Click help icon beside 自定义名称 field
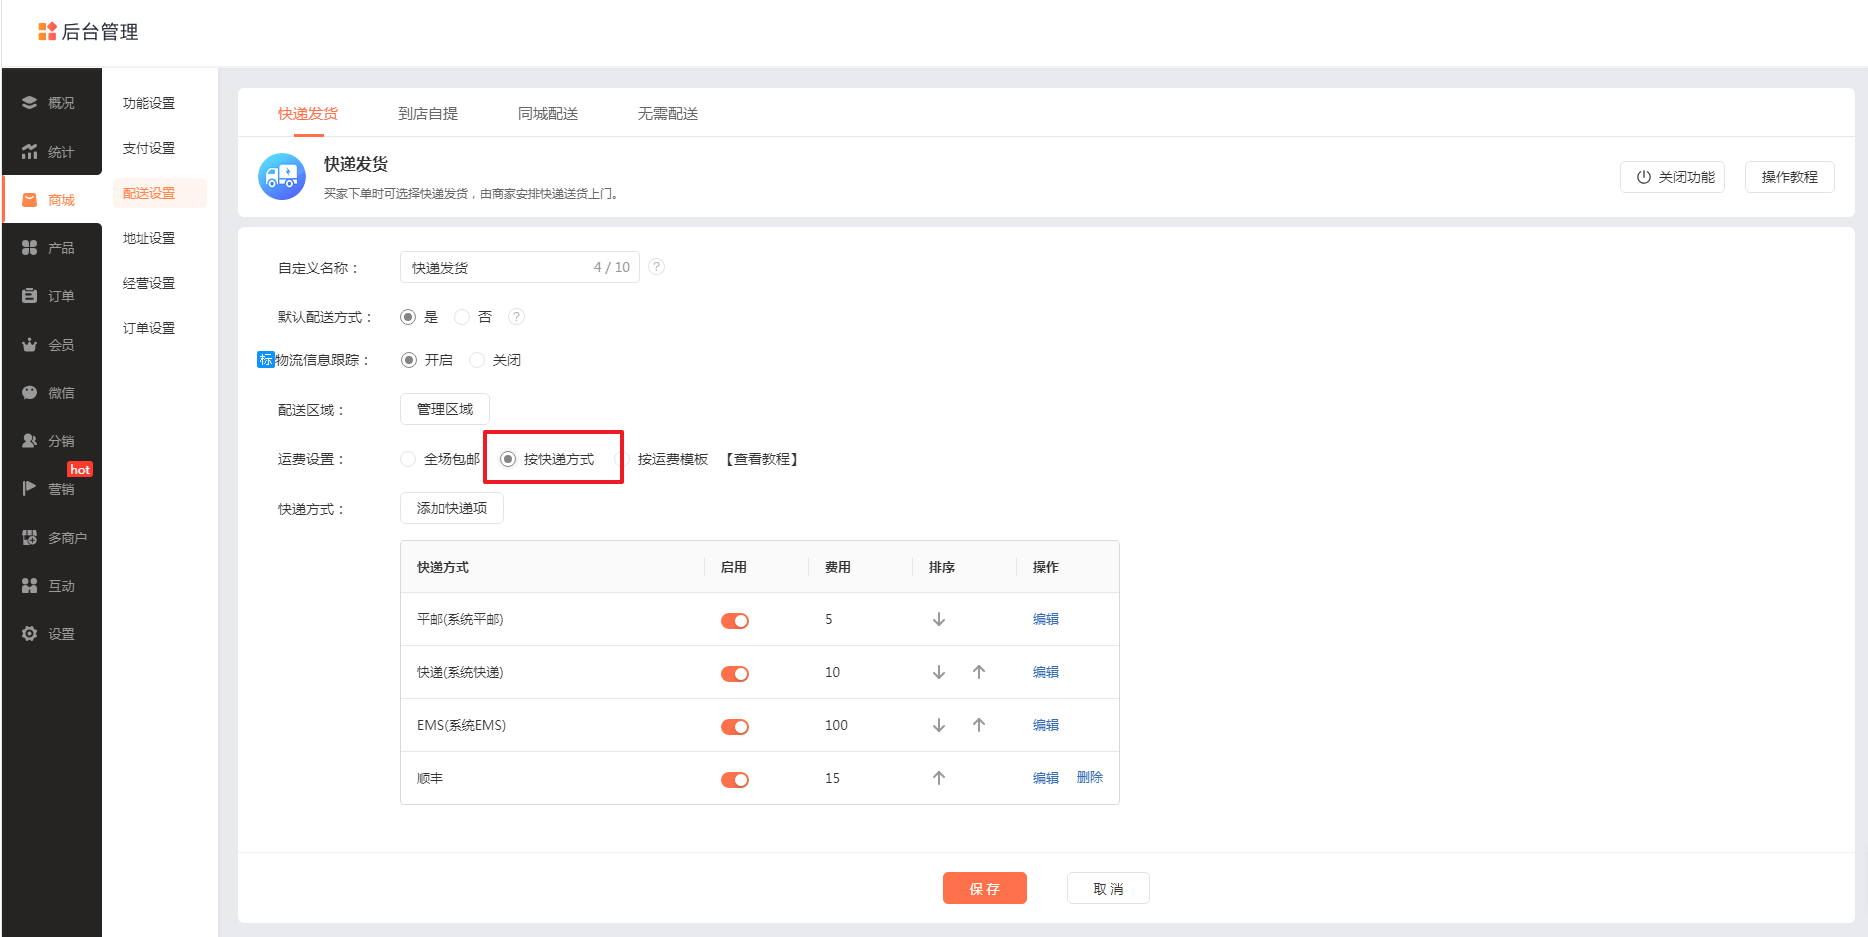The width and height of the screenshot is (1868, 937). 656,267
